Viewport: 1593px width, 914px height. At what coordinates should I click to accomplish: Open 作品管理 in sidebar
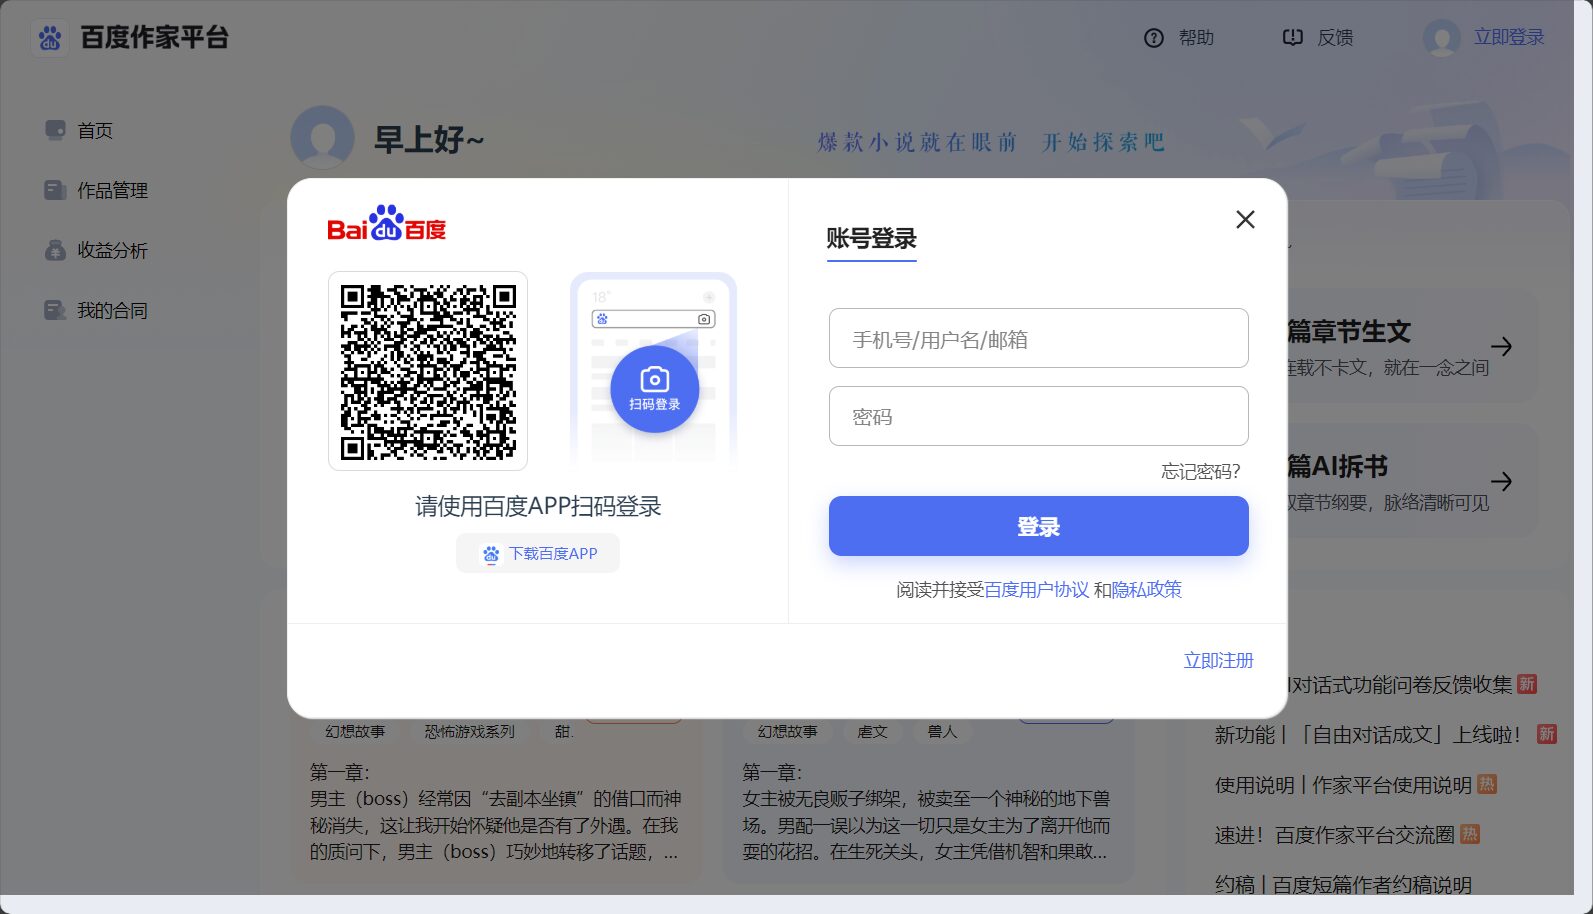[112, 191]
